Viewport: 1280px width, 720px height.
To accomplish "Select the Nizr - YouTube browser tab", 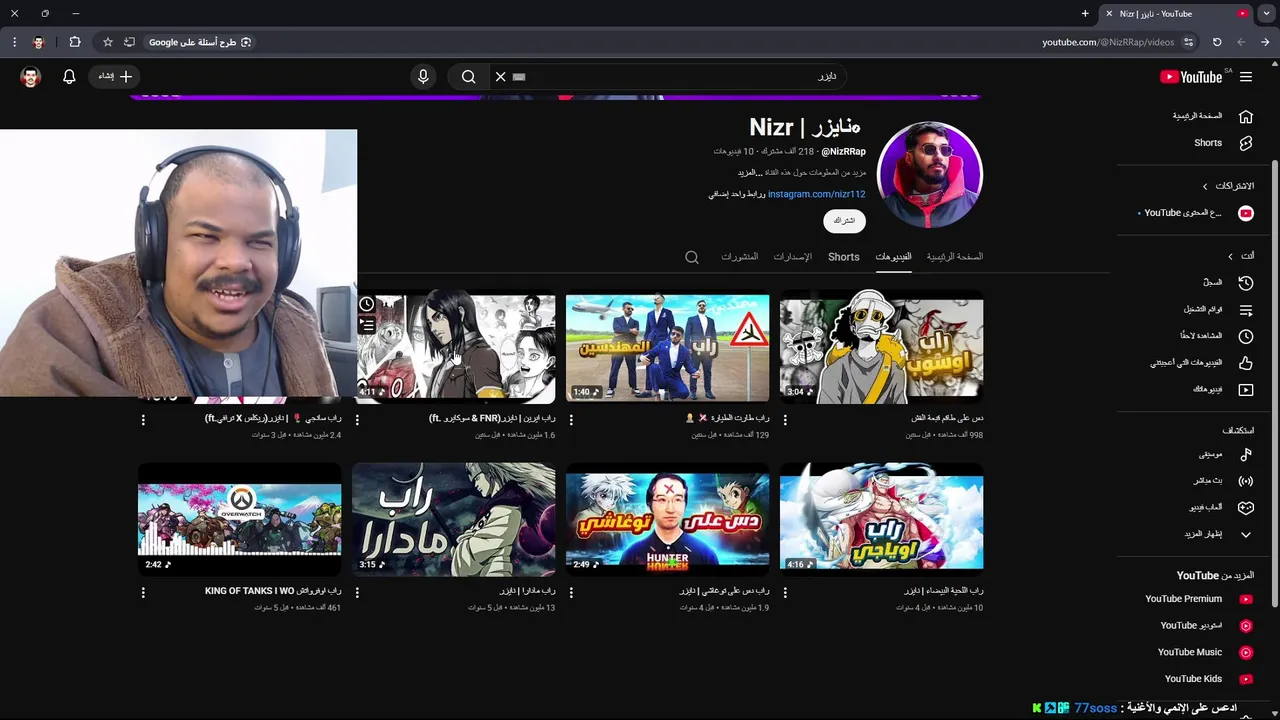I will pyautogui.click(x=1175, y=13).
